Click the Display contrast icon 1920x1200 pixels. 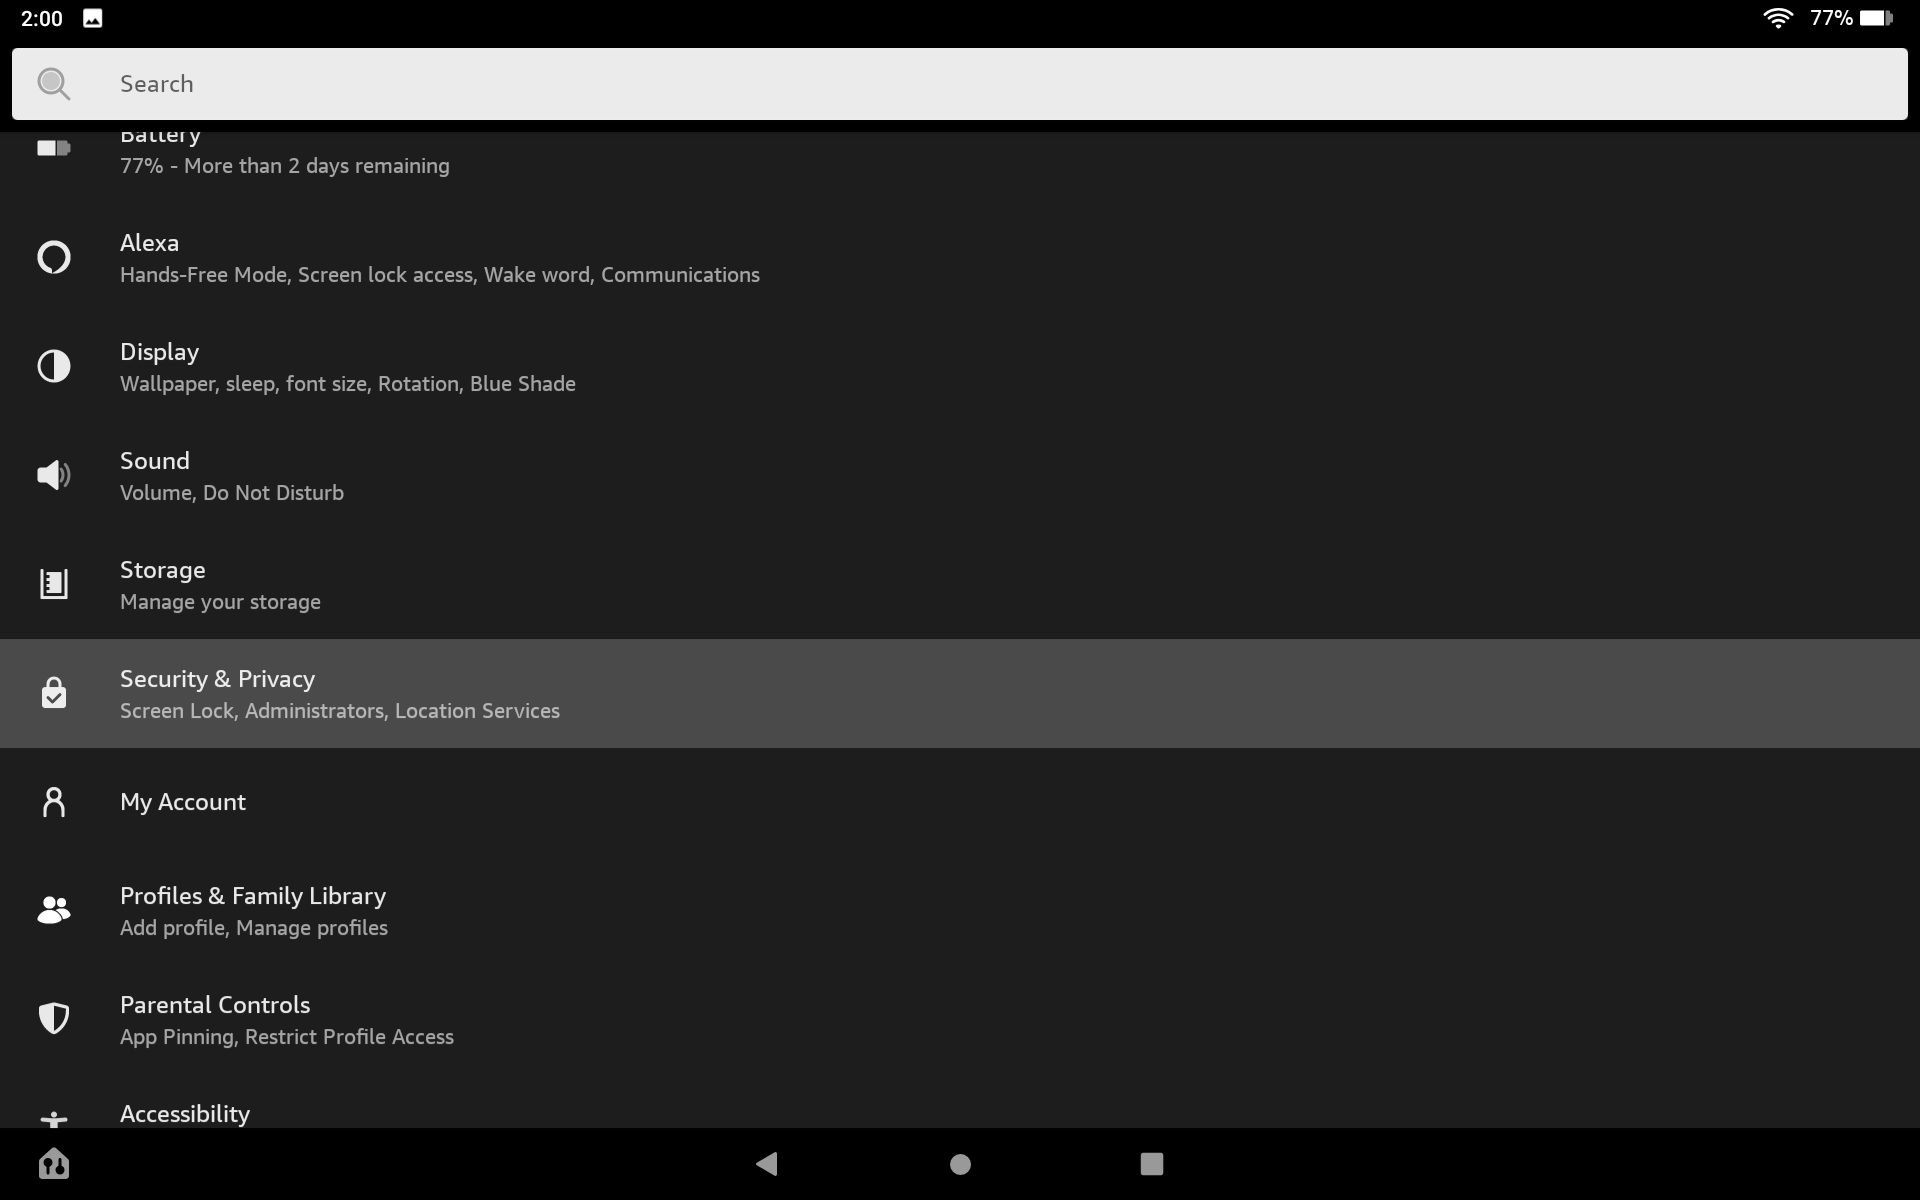coord(54,366)
